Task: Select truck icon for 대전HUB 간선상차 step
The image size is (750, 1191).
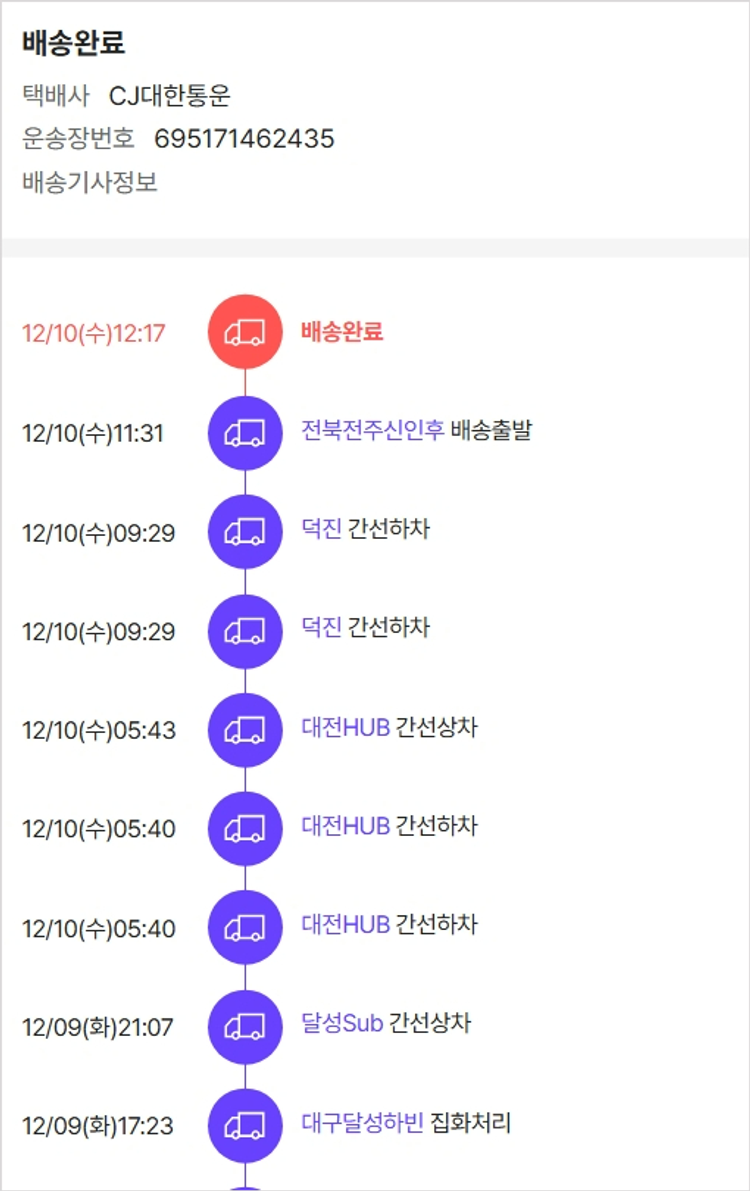Action: click(245, 730)
